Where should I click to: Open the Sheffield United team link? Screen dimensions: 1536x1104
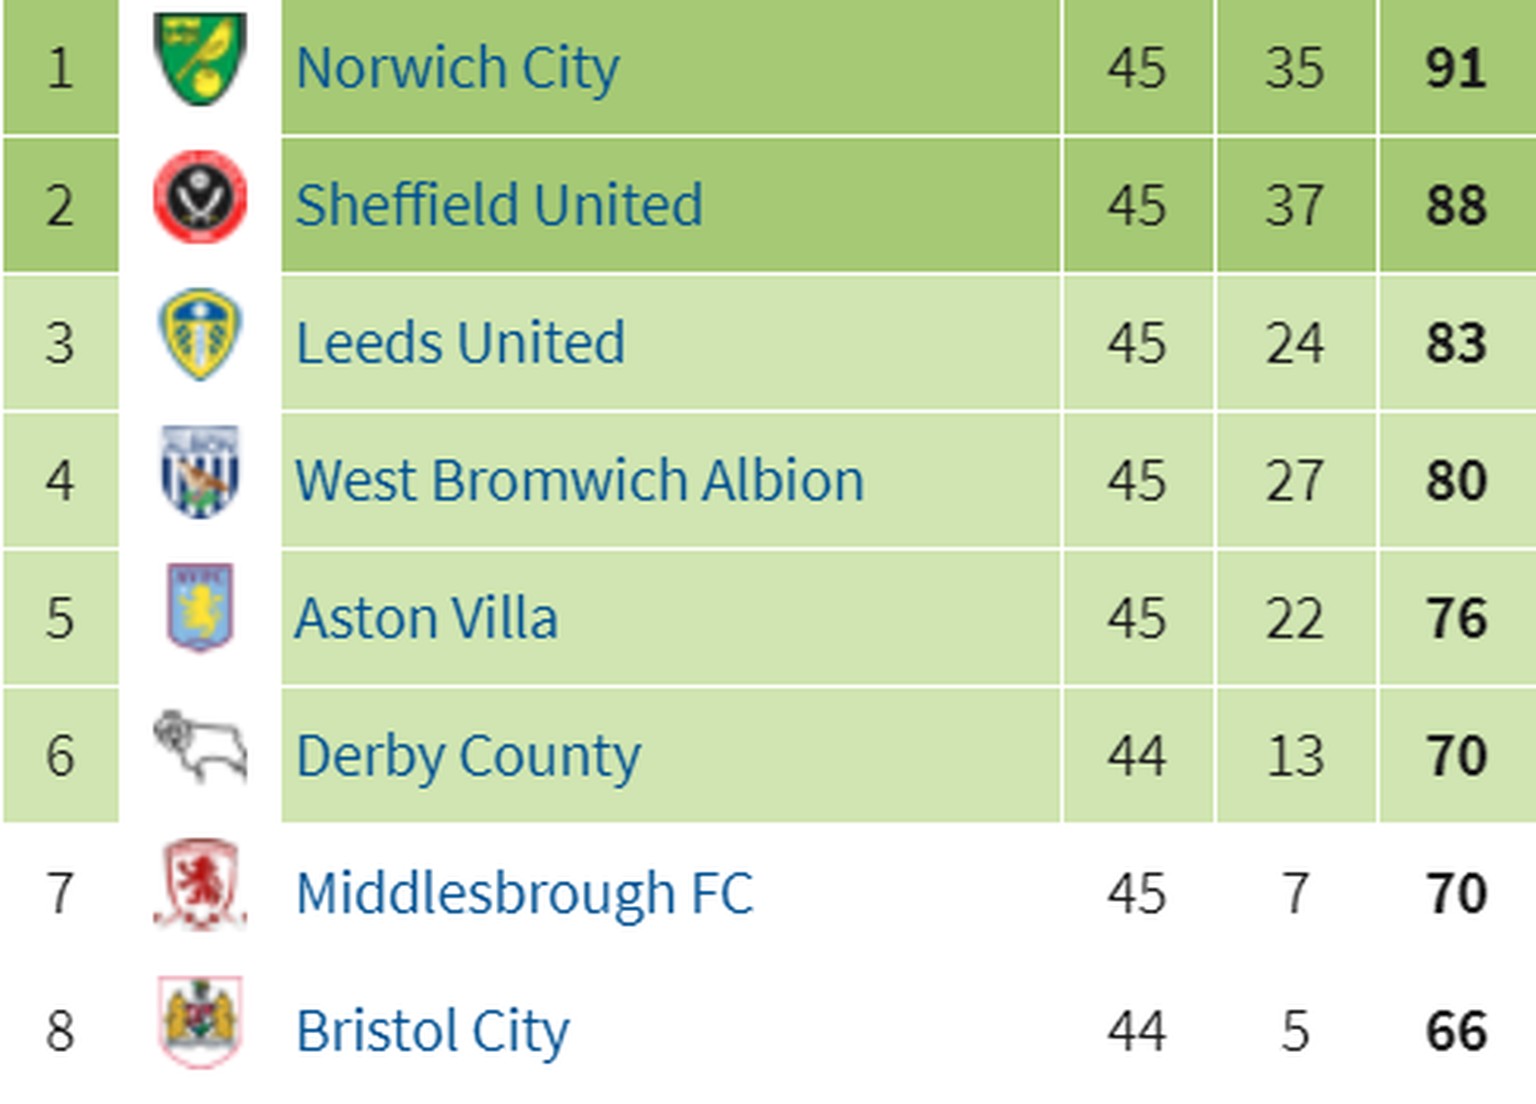point(499,205)
